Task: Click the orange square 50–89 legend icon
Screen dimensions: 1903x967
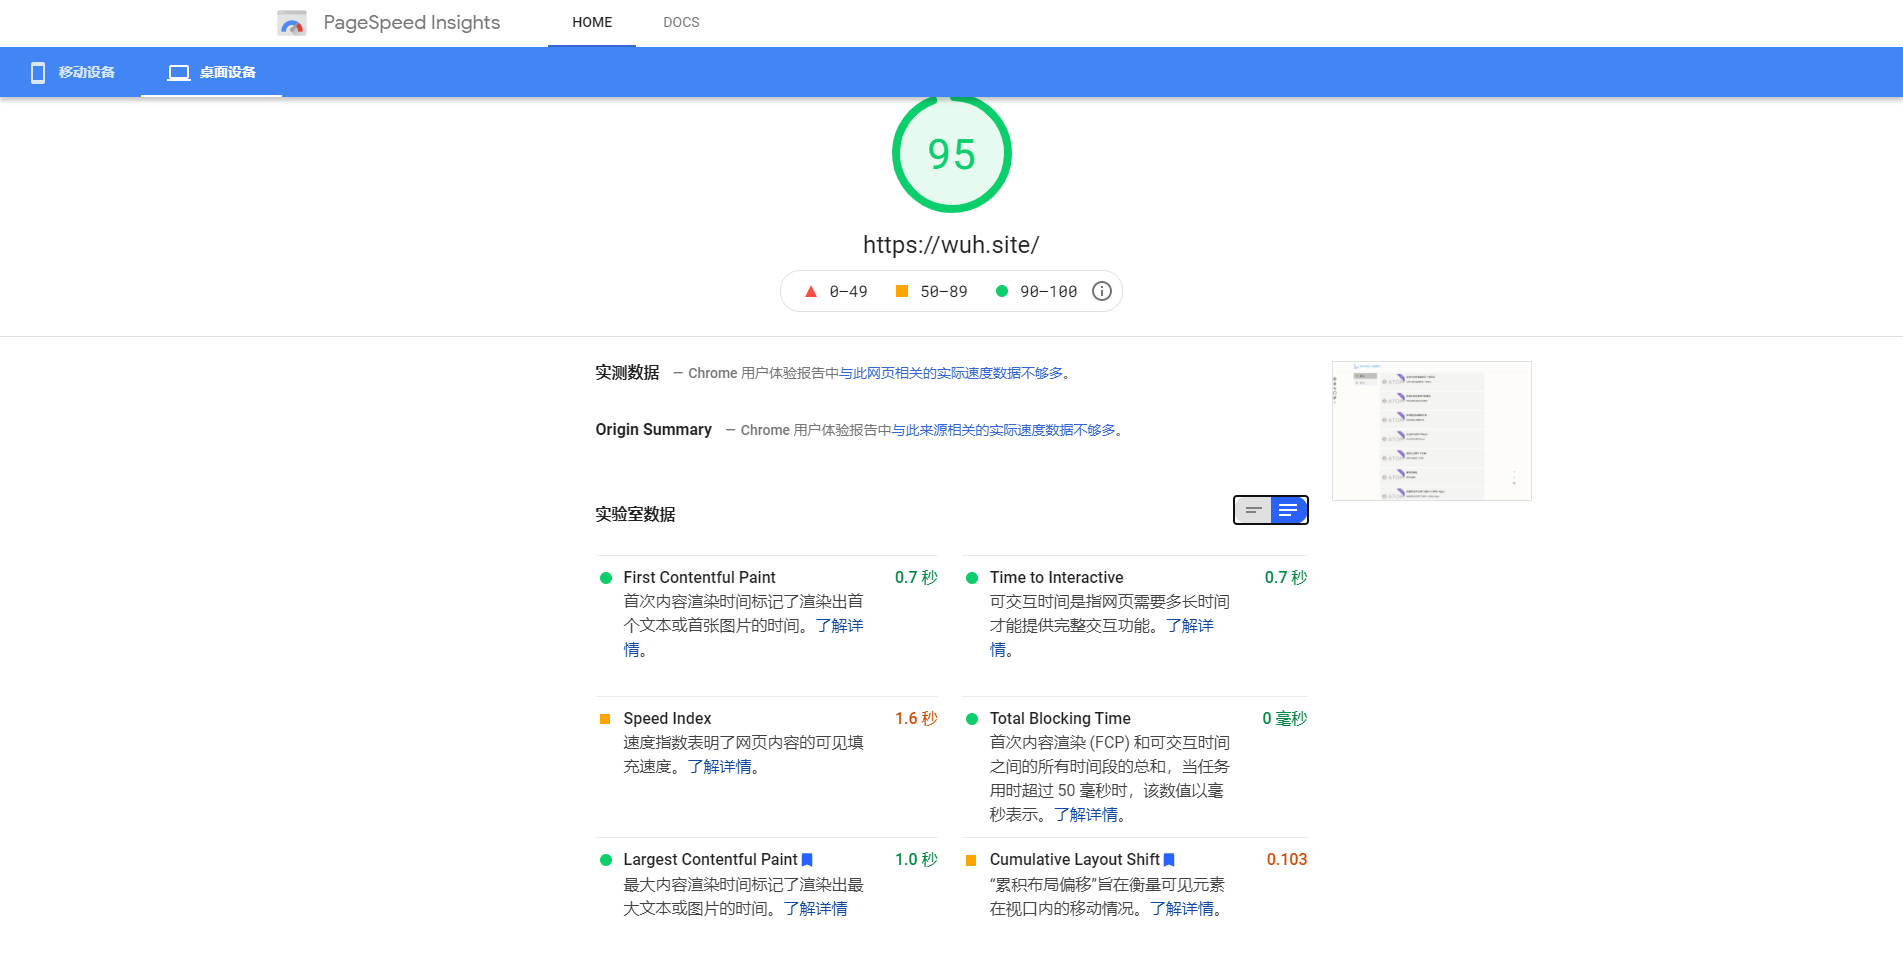Action: click(901, 291)
